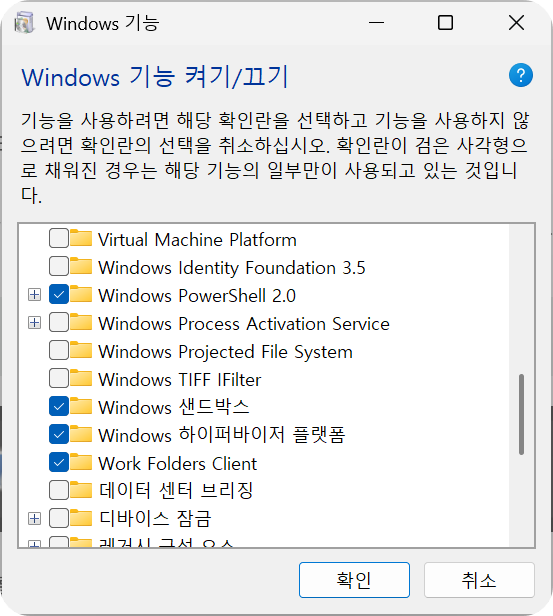Image resolution: width=553 pixels, height=616 pixels.
Task: Enable the 디바이스 잠금 checkbox
Action: pos(59,518)
